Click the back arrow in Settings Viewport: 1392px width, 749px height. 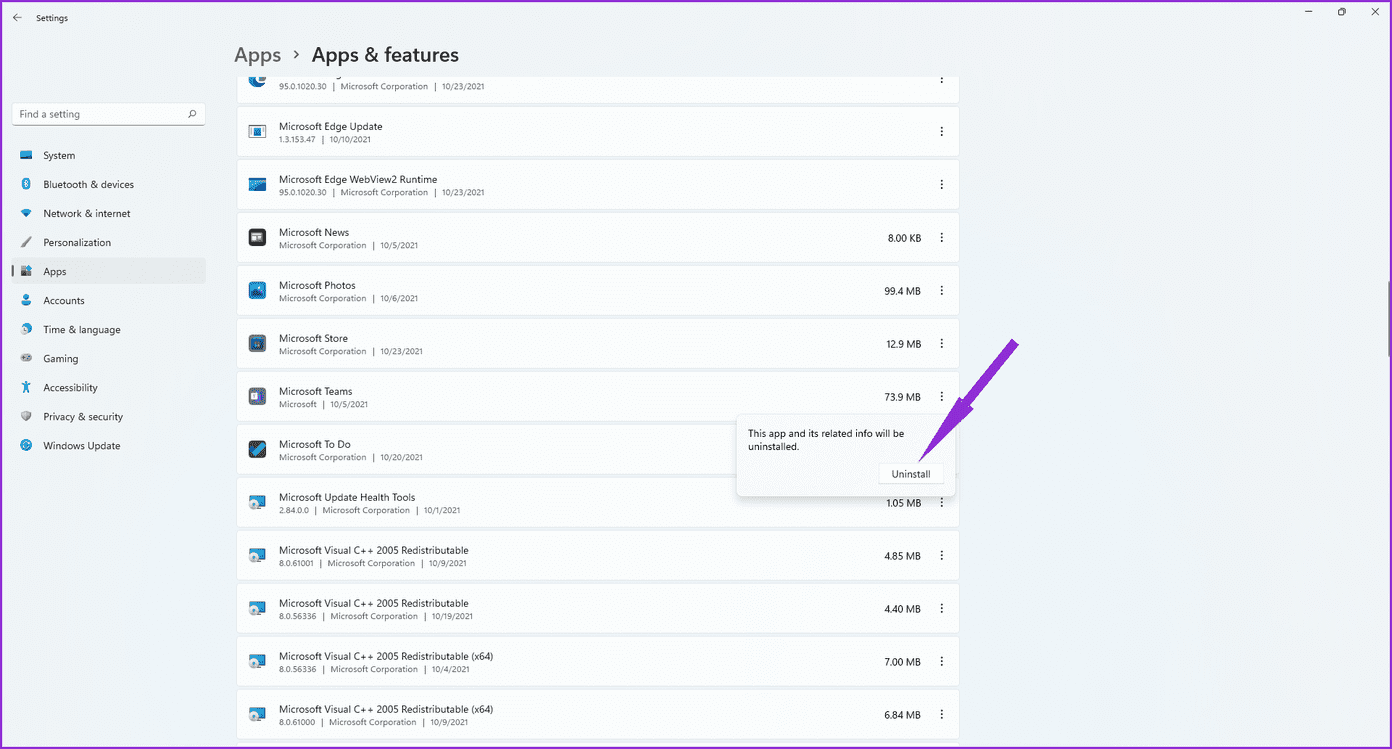pos(17,18)
